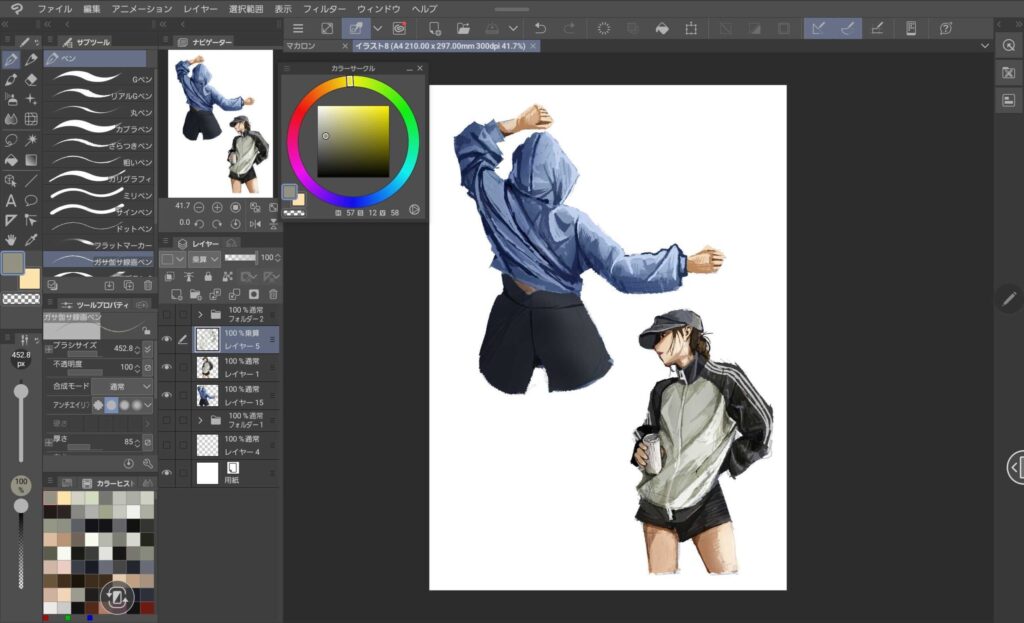The height and width of the screenshot is (623, 1024).
Task: Select the Hand move tool
Action: click(x=11, y=240)
